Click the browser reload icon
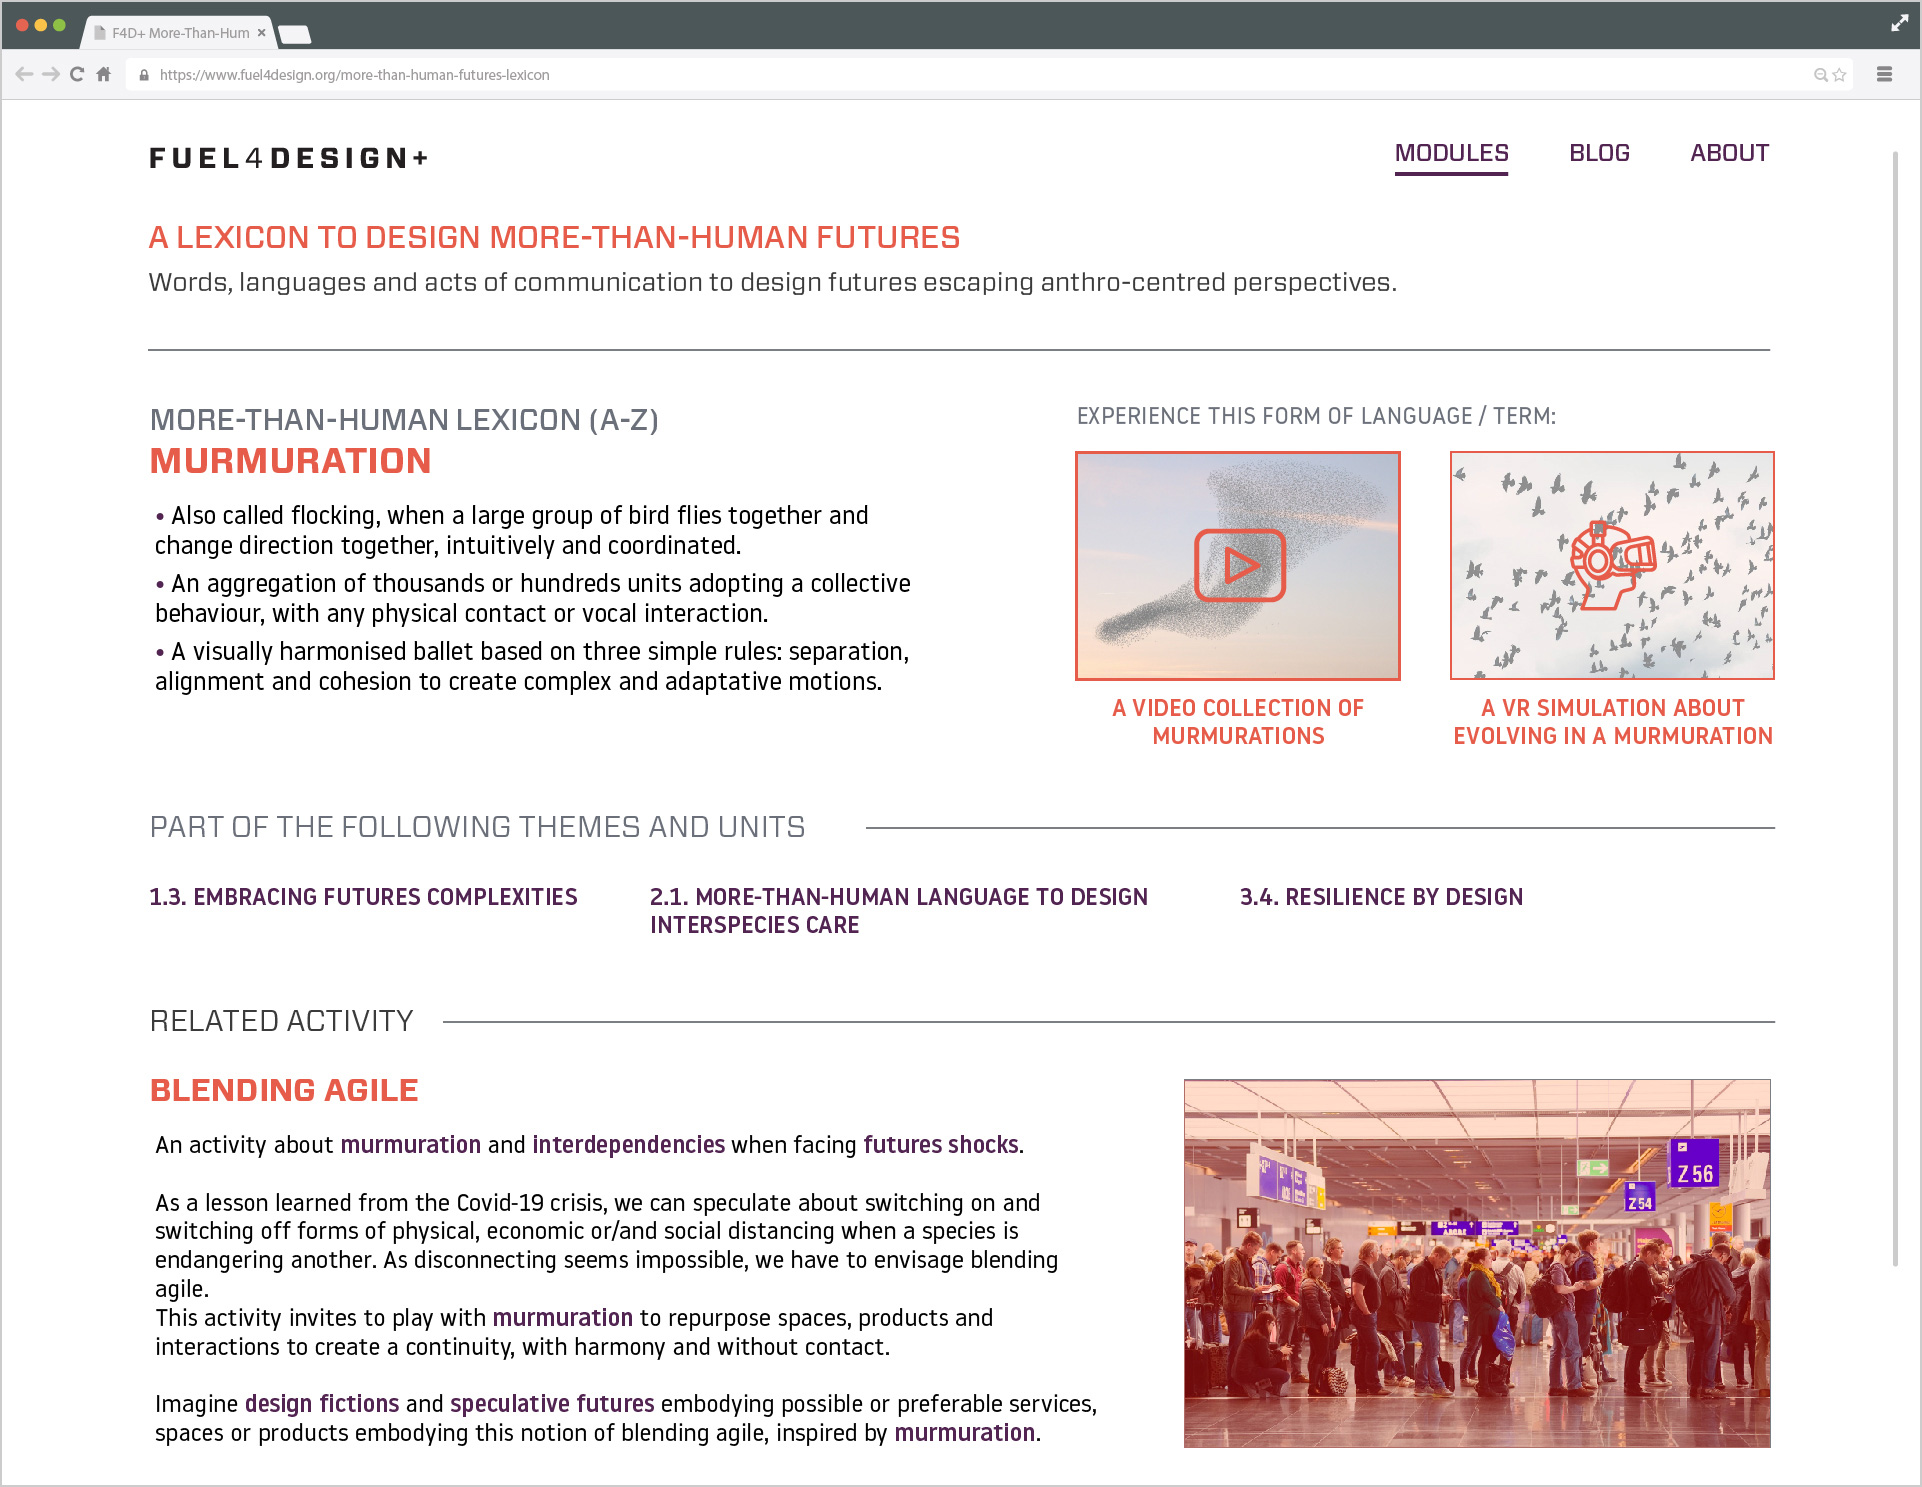Screen dimensions: 1922x1487 click(x=76, y=74)
